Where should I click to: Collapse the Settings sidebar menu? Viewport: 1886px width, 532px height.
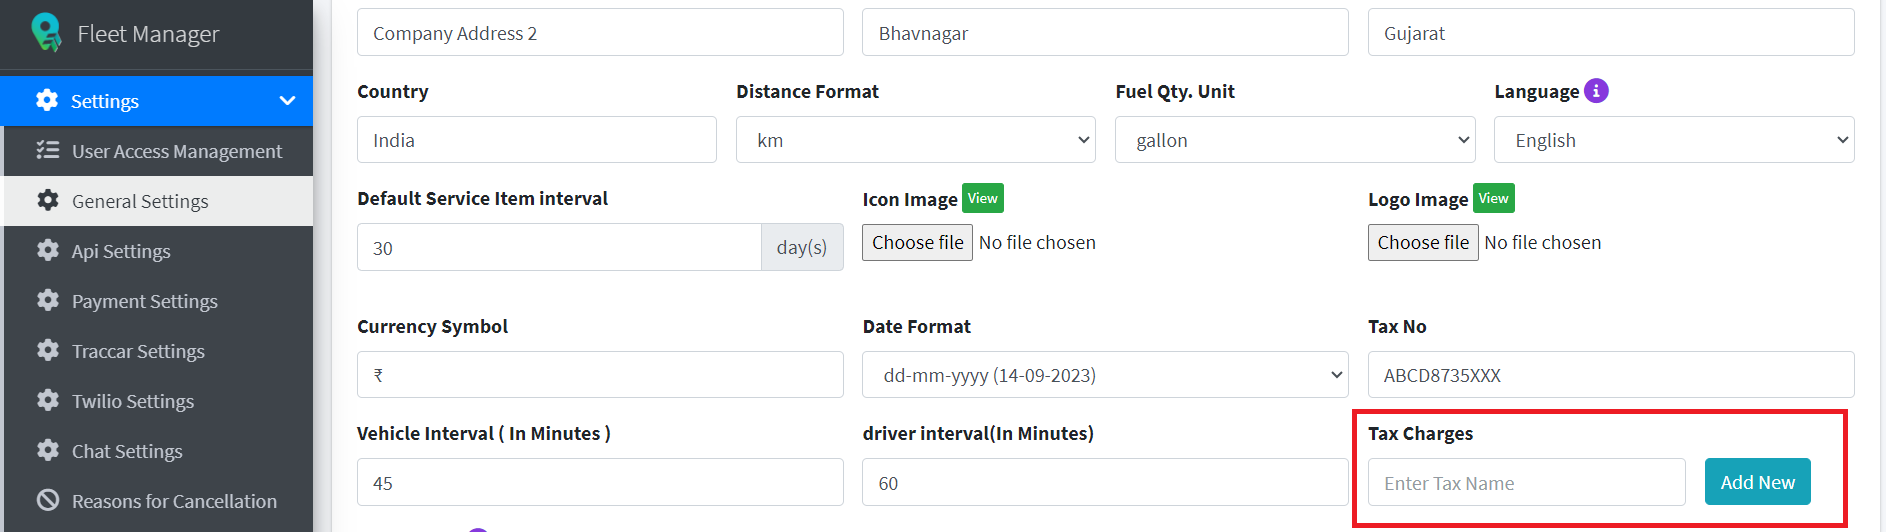click(287, 101)
